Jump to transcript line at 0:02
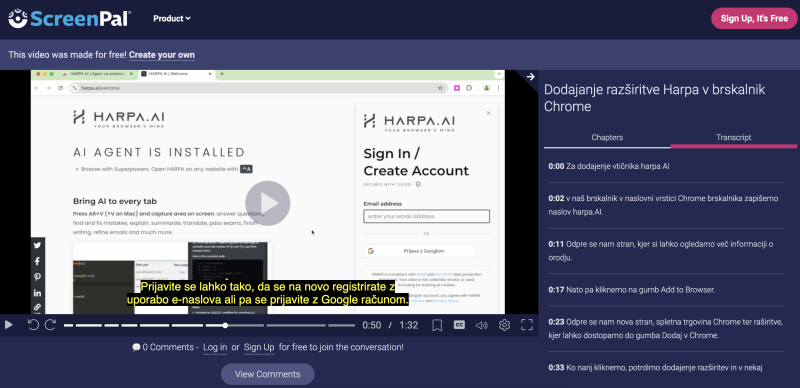The image size is (800, 388). pos(666,205)
